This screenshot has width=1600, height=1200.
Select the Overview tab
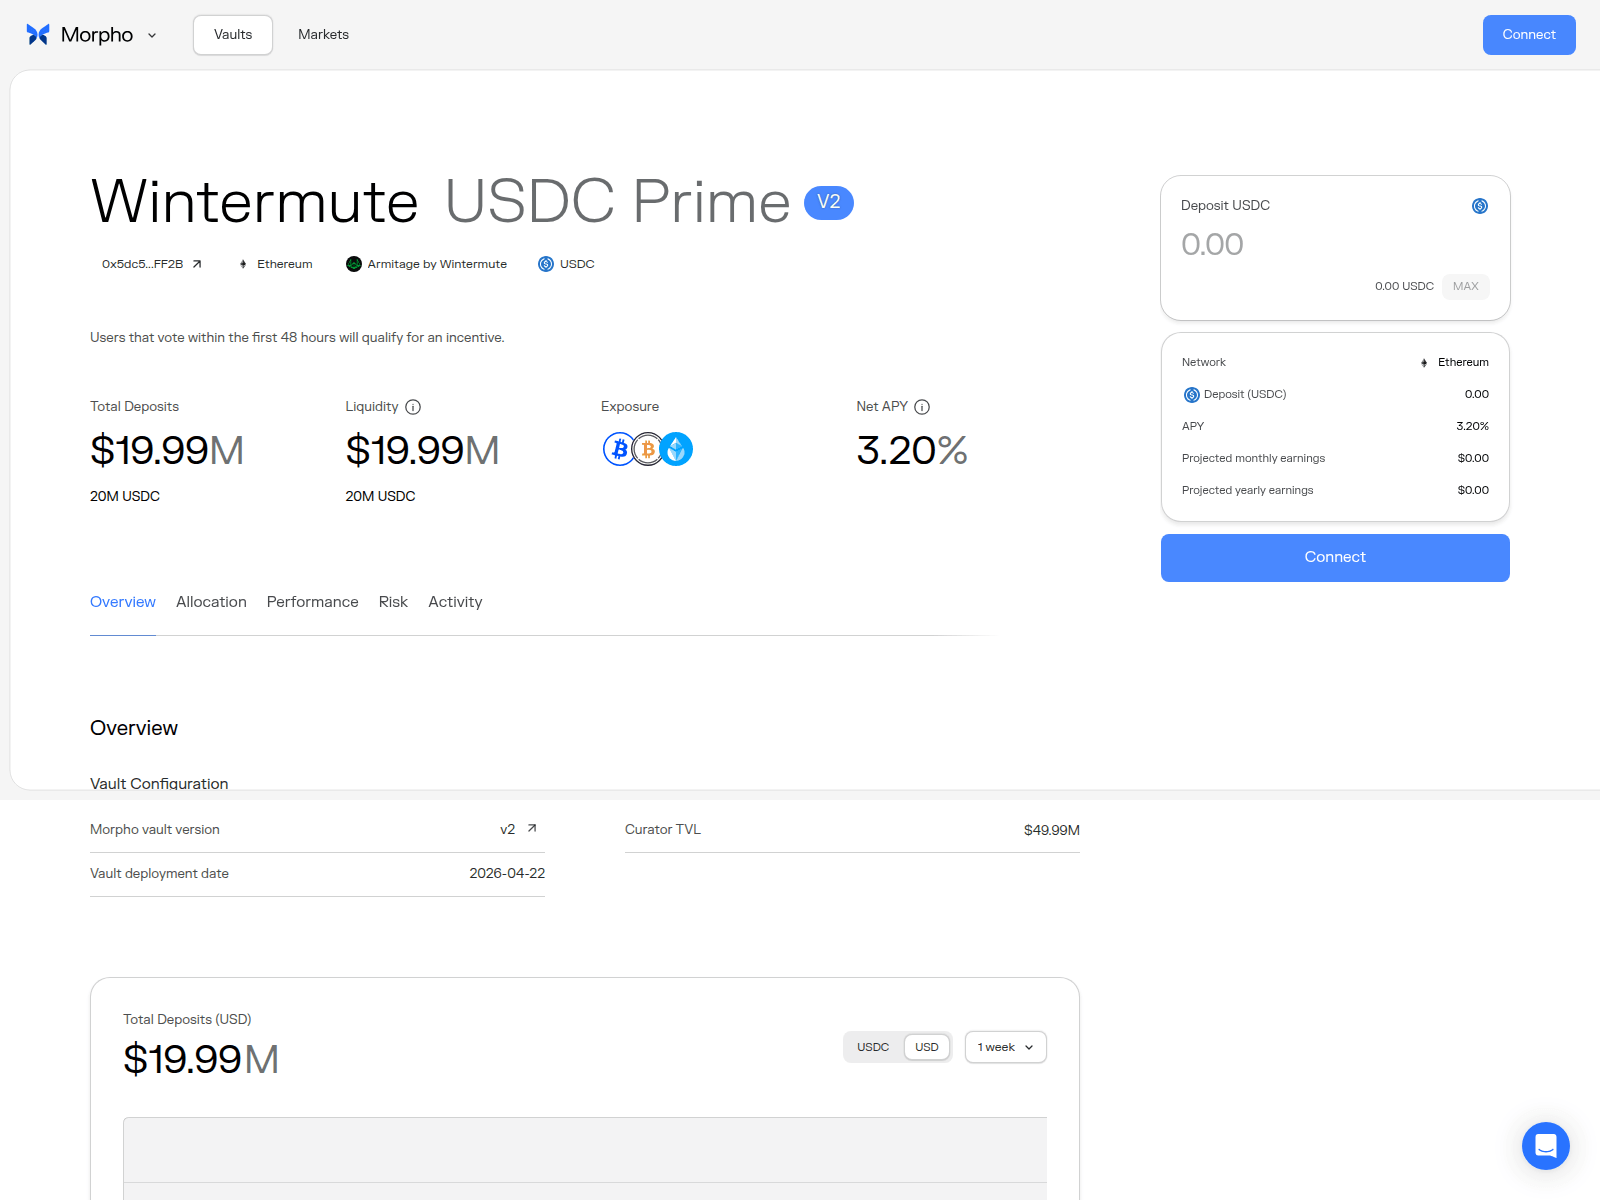123,602
